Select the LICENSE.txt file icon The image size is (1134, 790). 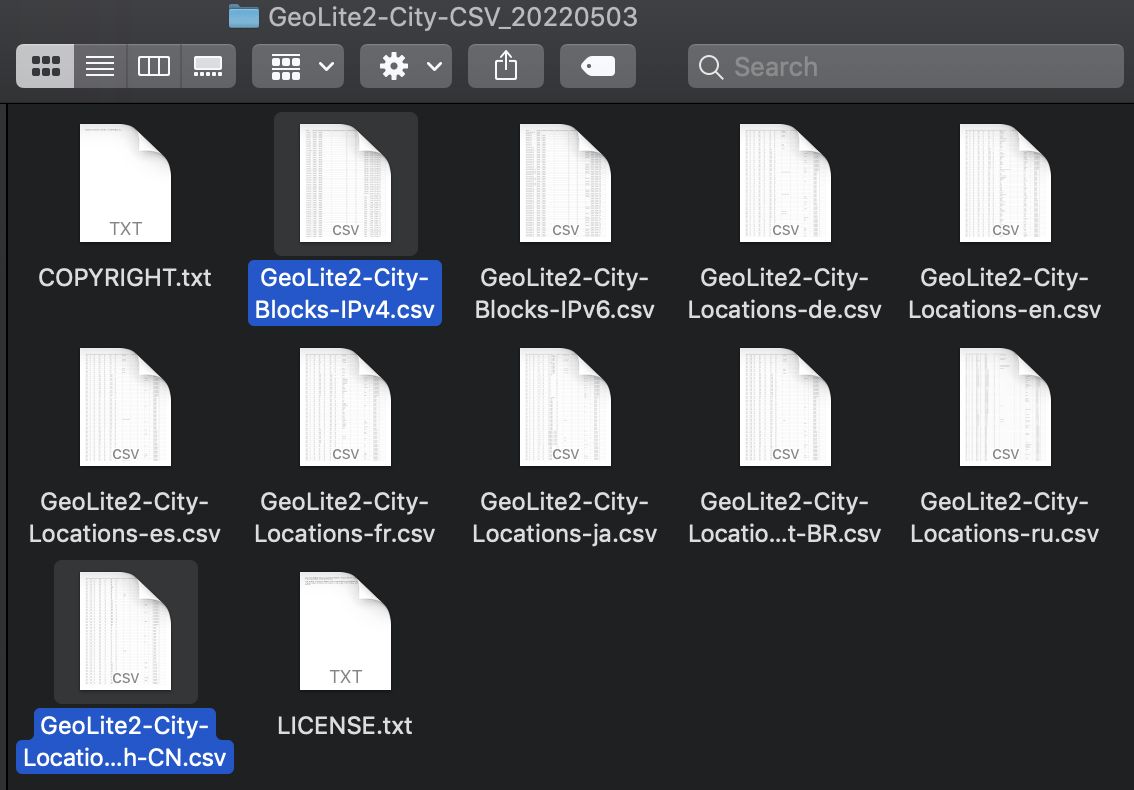[345, 631]
